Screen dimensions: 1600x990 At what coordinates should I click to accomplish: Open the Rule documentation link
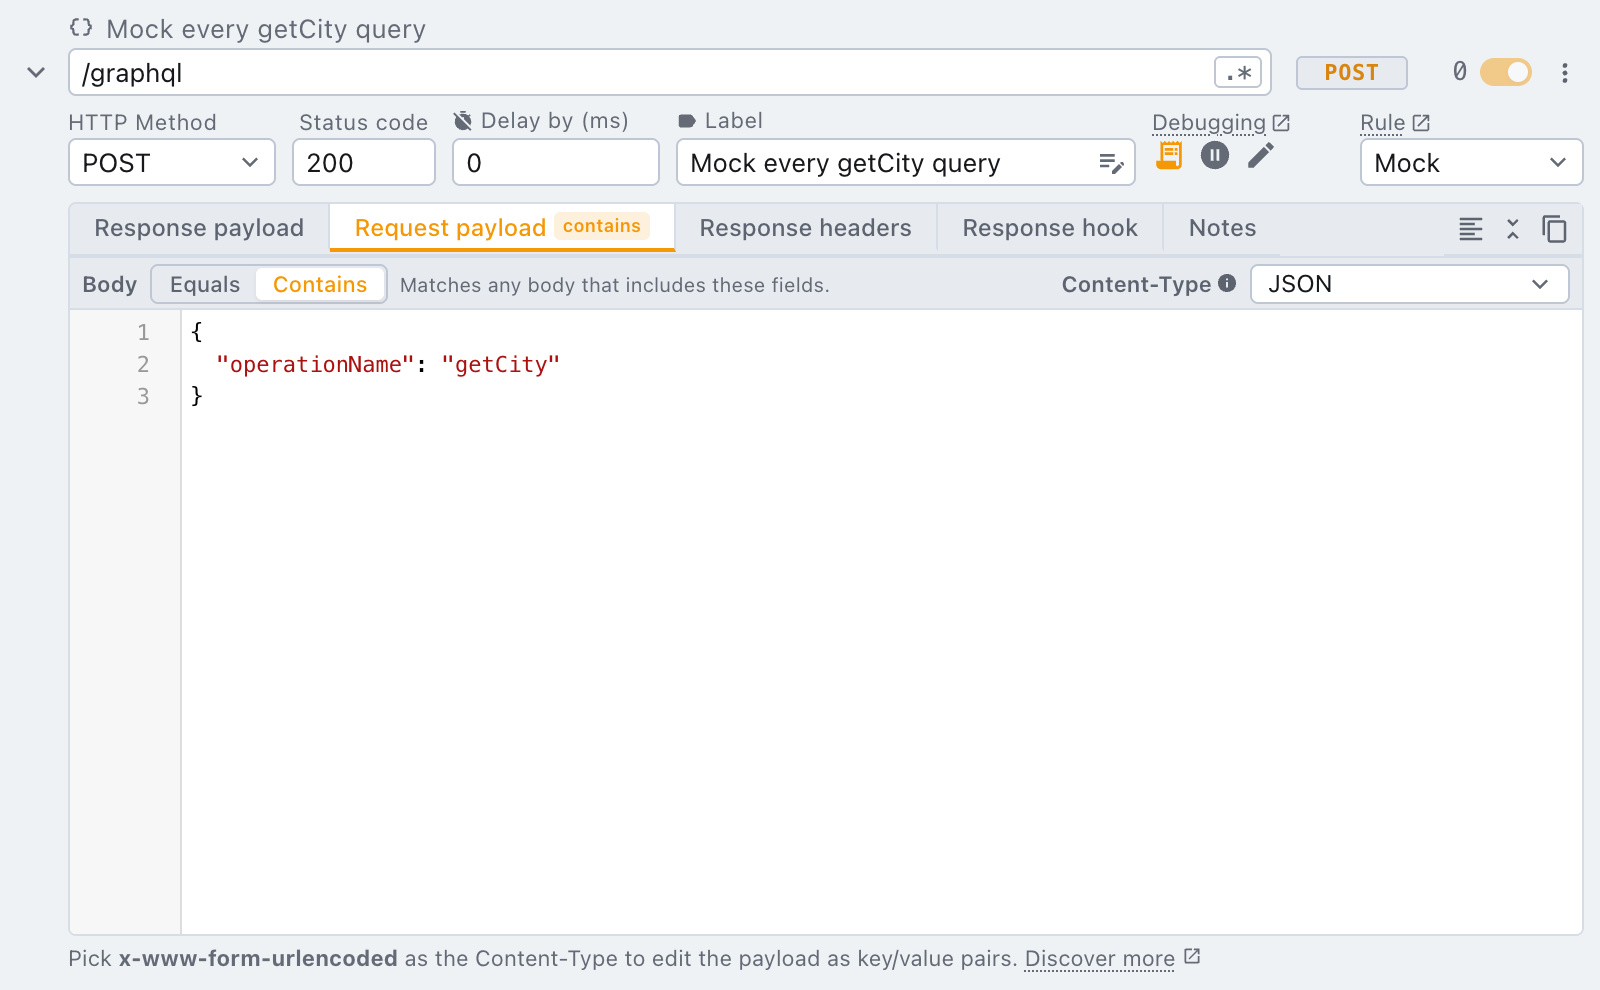tap(1383, 123)
